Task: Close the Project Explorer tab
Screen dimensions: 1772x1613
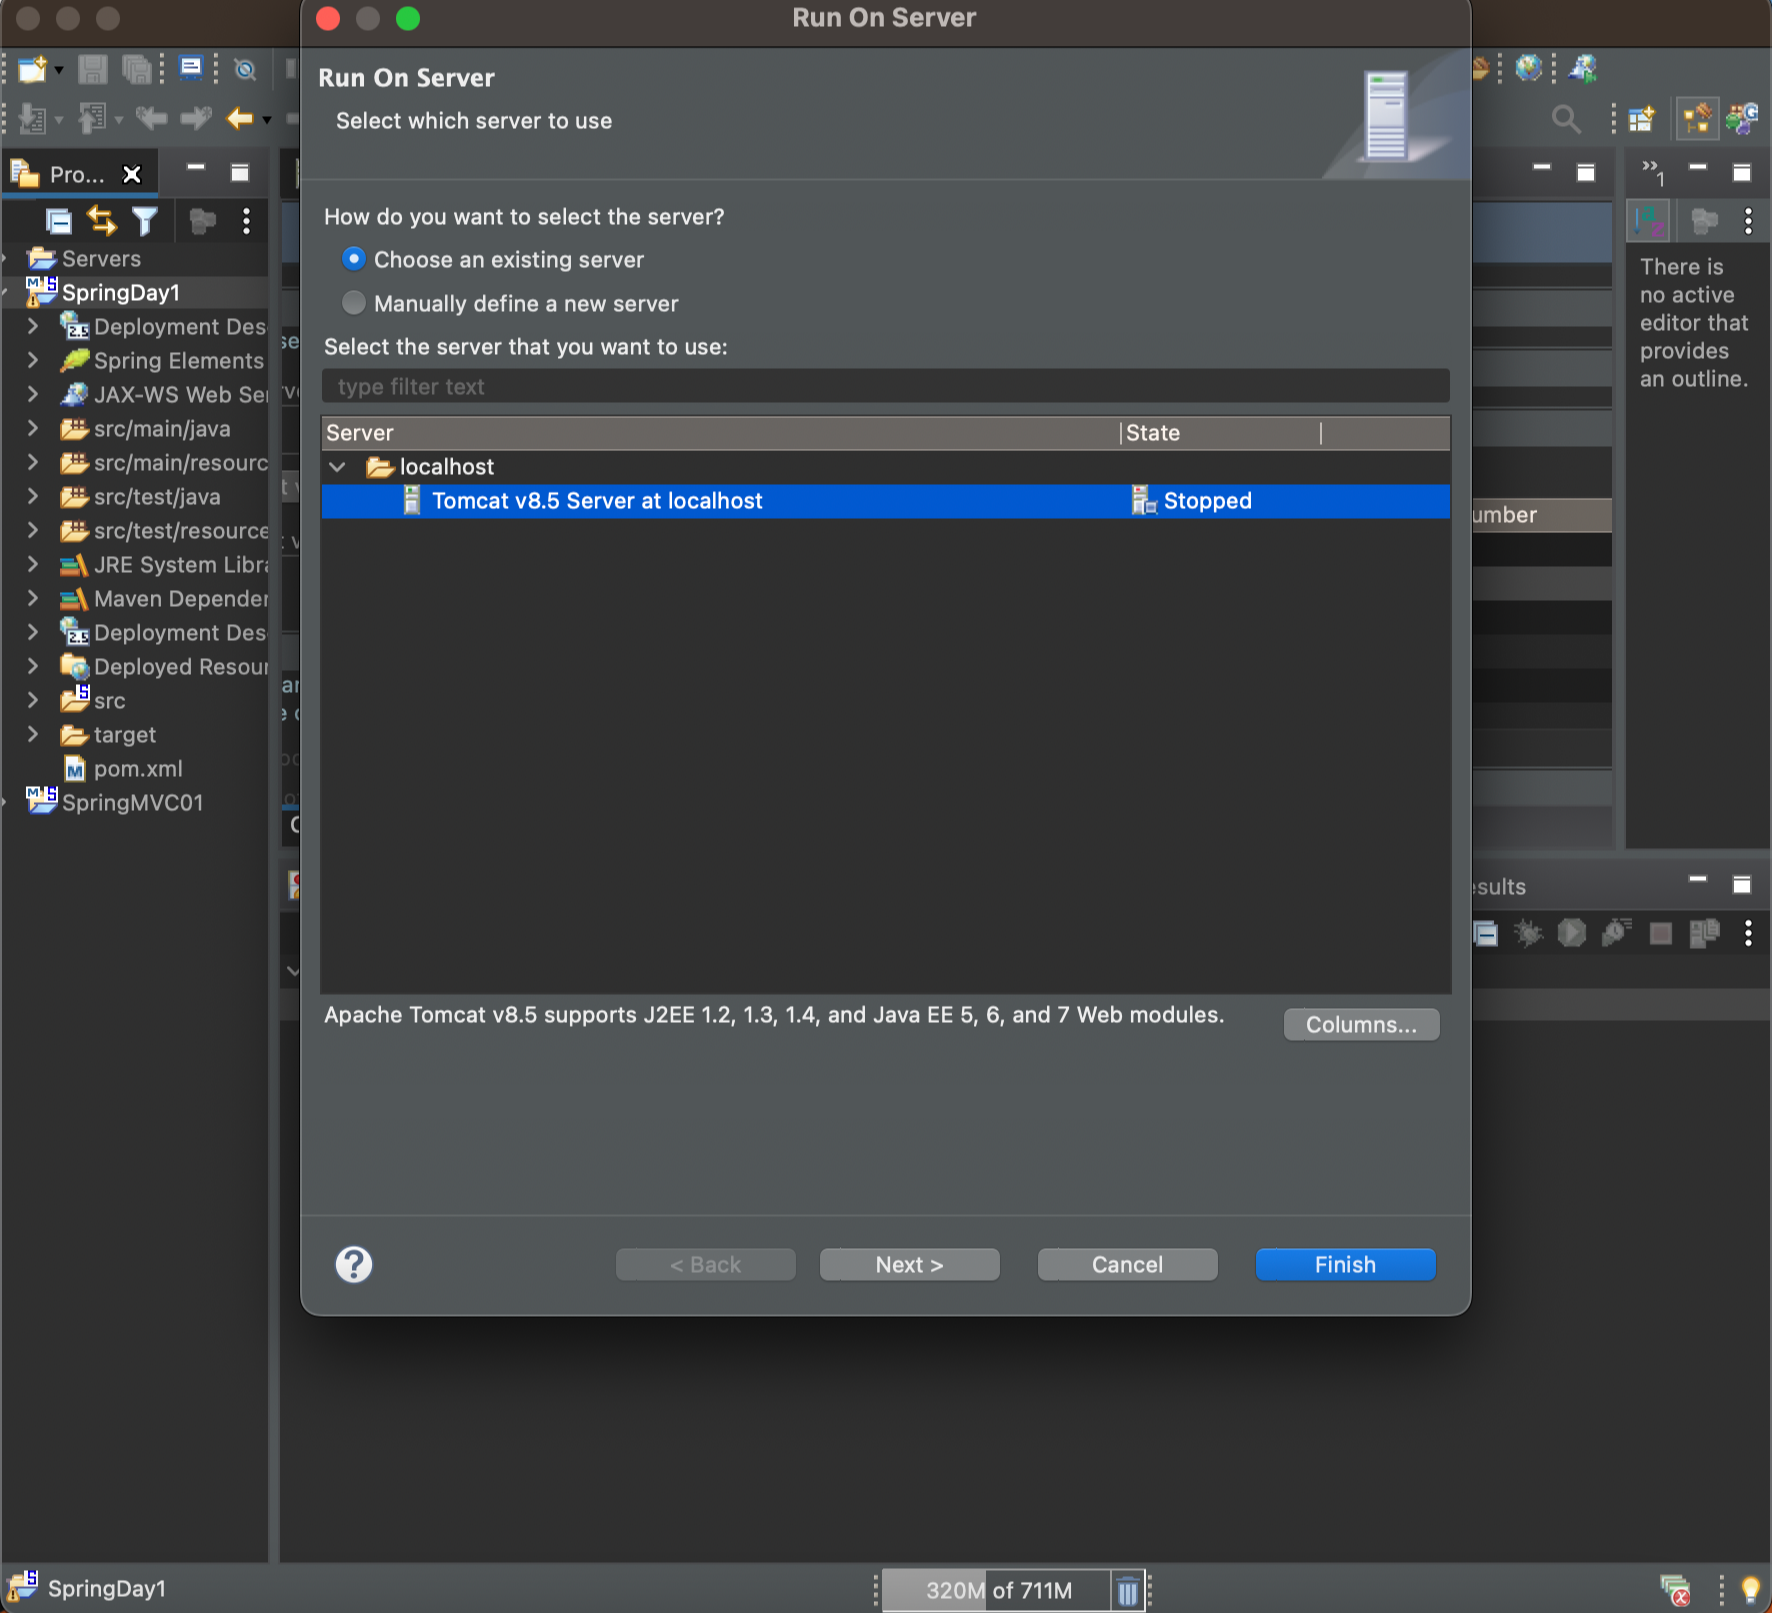Action: (131, 175)
